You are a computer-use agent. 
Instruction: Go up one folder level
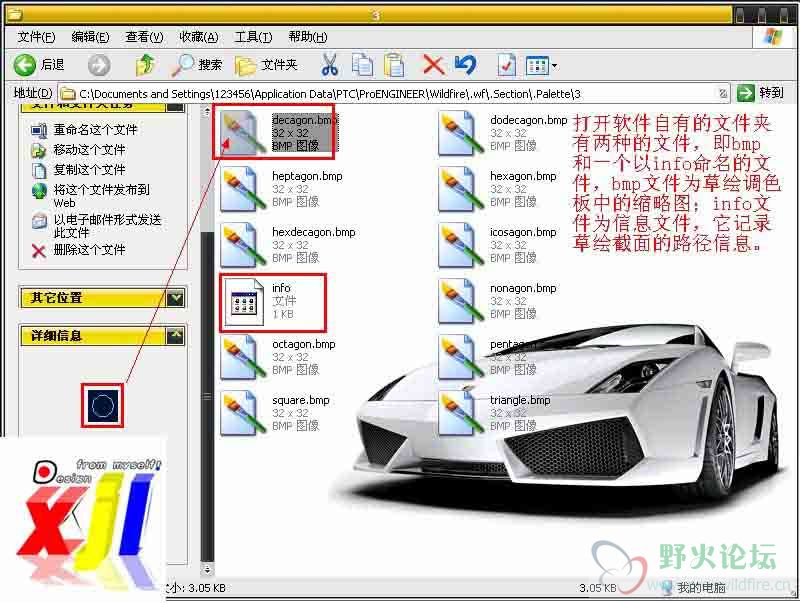click(x=145, y=65)
